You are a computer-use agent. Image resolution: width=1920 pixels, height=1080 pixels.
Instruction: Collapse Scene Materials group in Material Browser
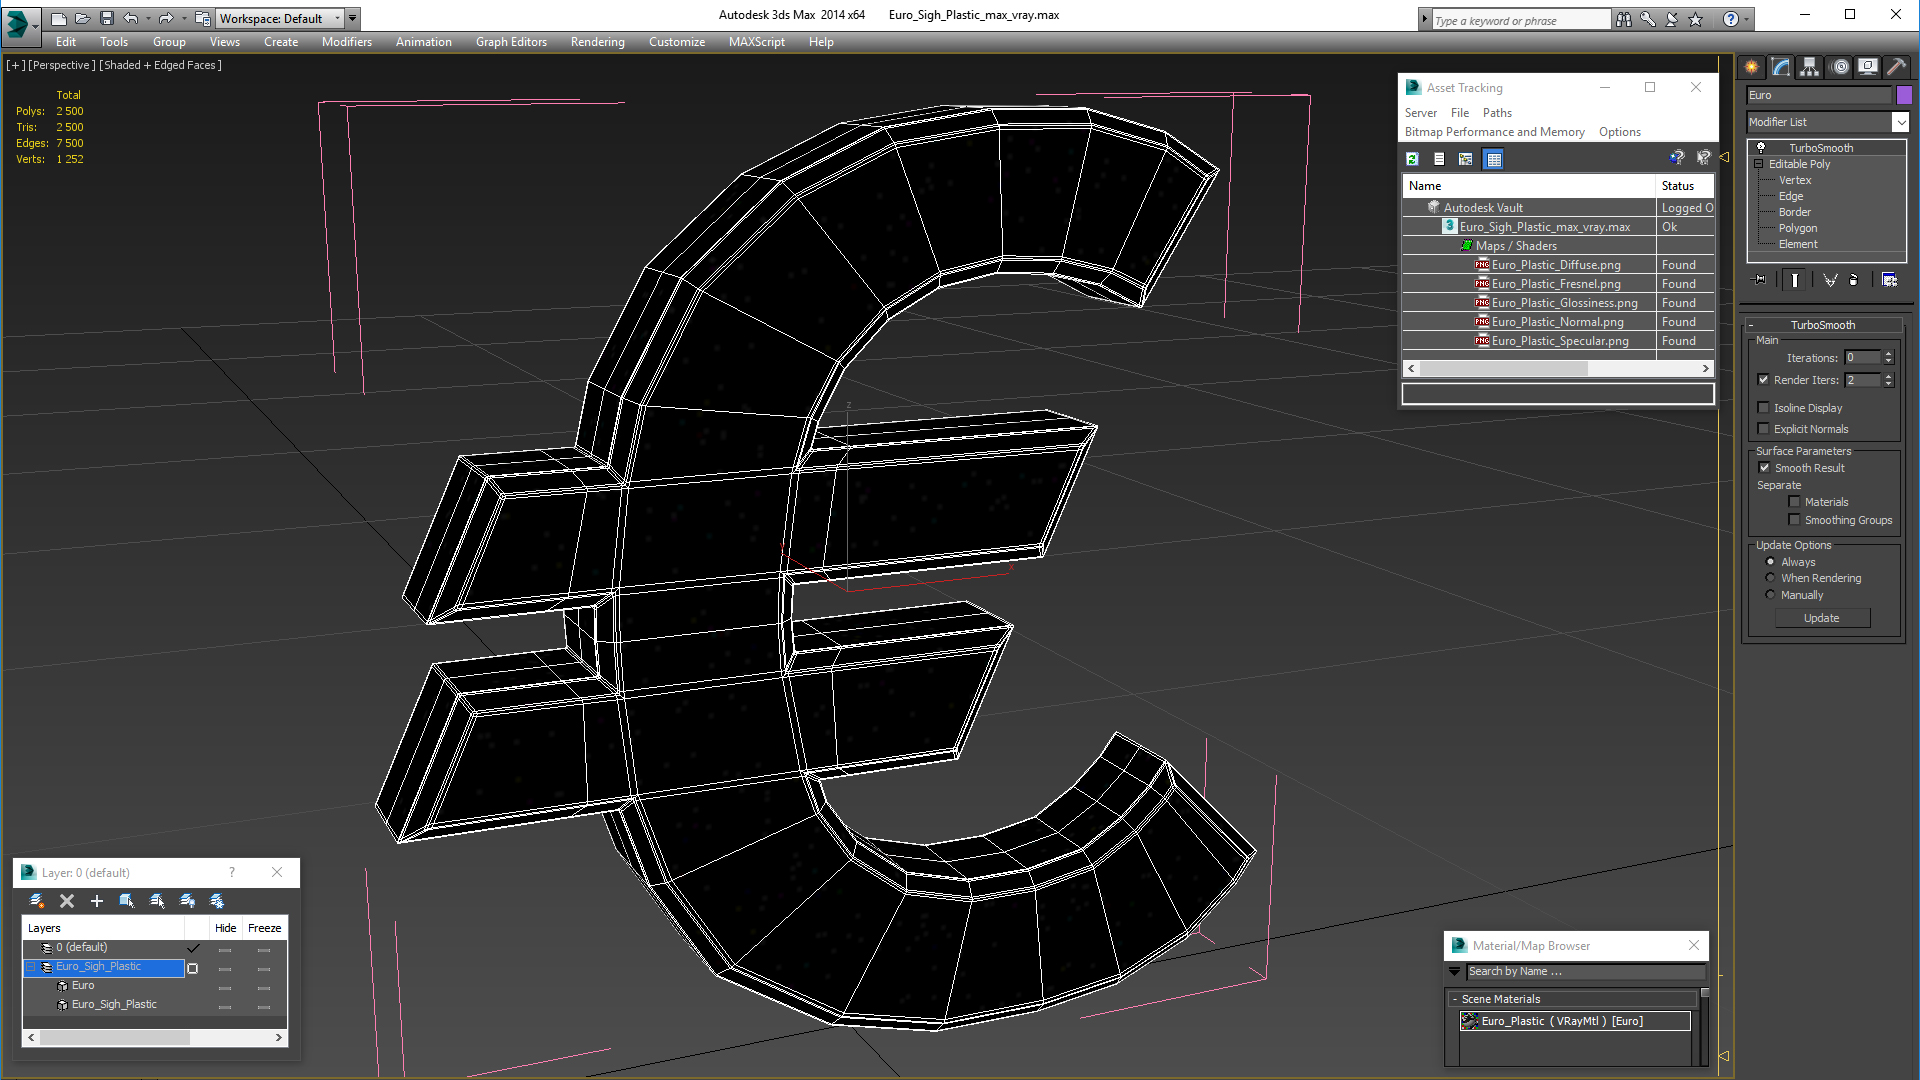point(1455,999)
